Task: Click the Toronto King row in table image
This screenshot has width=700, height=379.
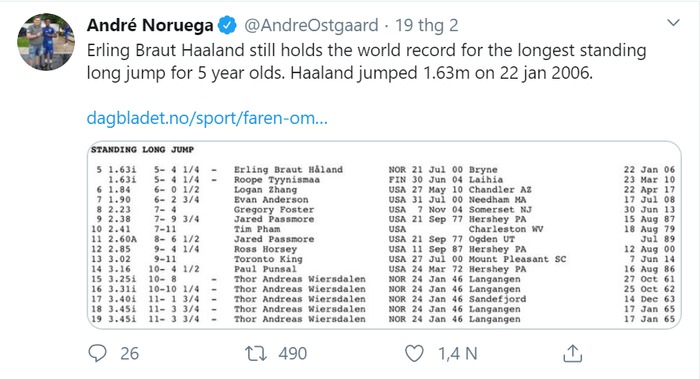Action: pyautogui.click(x=384, y=259)
